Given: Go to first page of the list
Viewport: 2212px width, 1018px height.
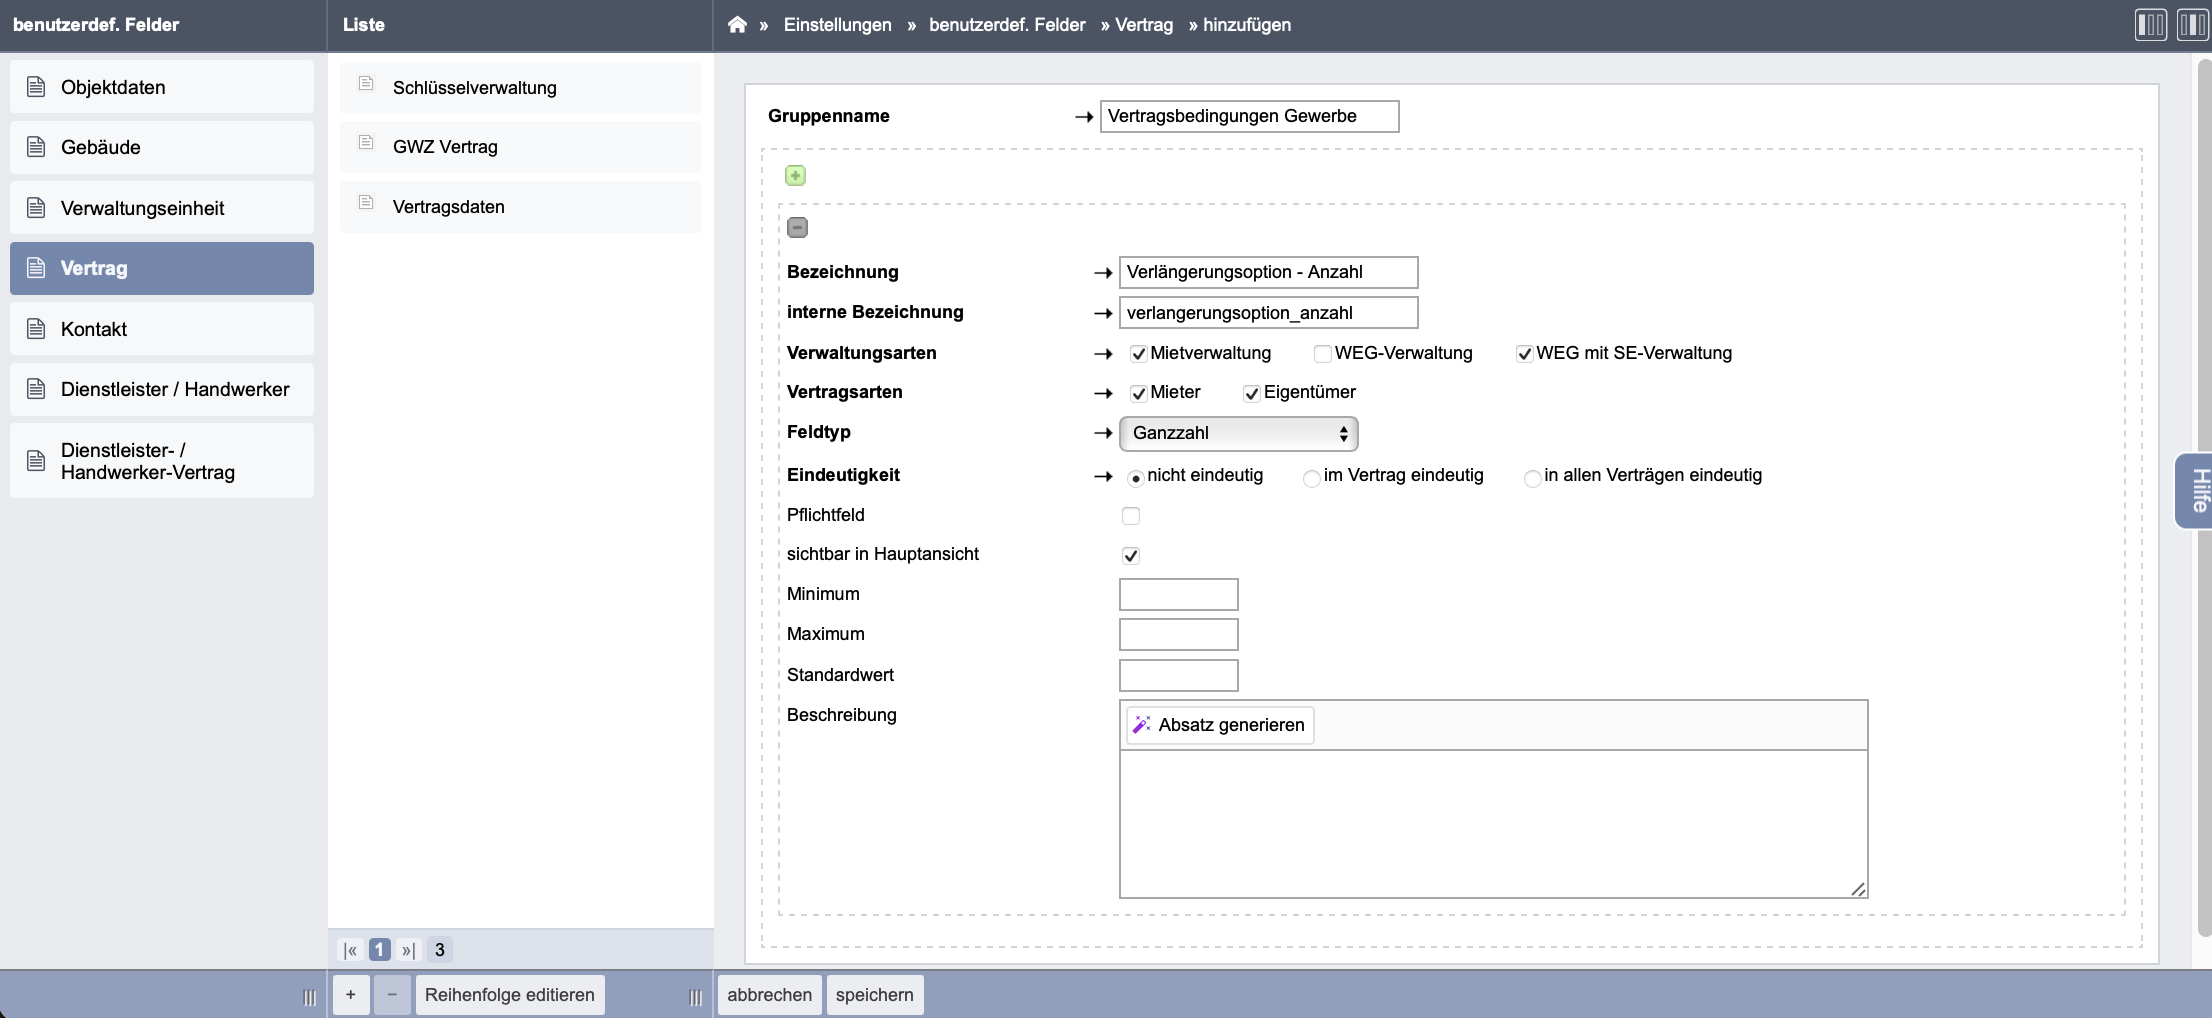Looking at the screenshot, I should click(x=350, y=950).
